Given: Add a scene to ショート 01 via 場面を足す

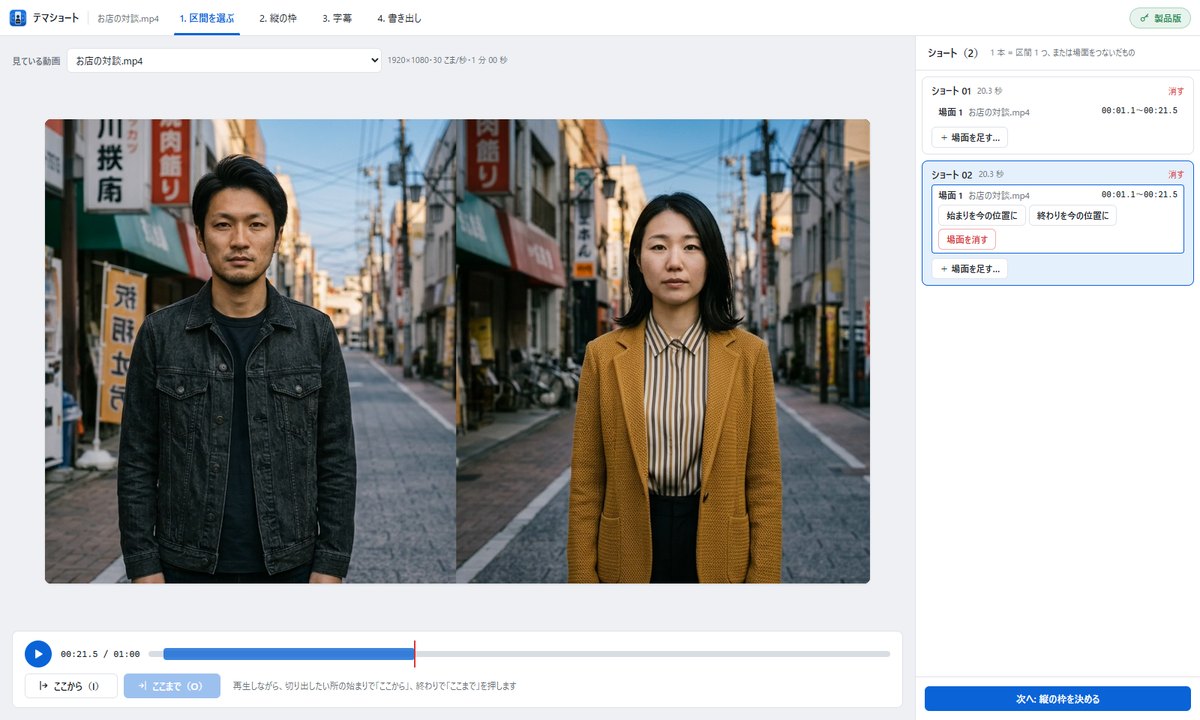Looking at the screenshot, I should click(x=969, y=137).
